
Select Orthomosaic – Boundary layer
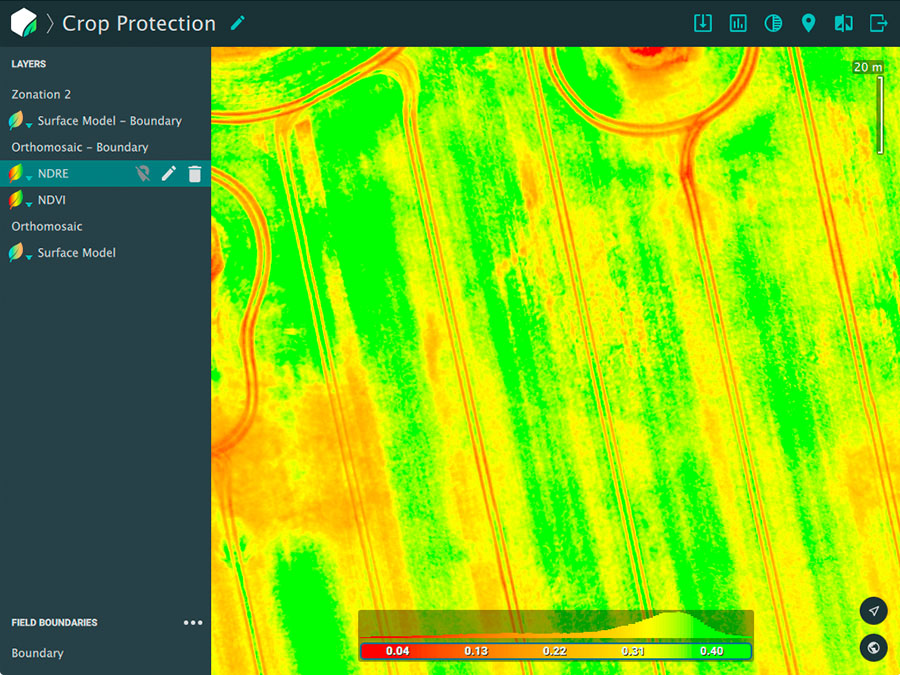[80, 147]
